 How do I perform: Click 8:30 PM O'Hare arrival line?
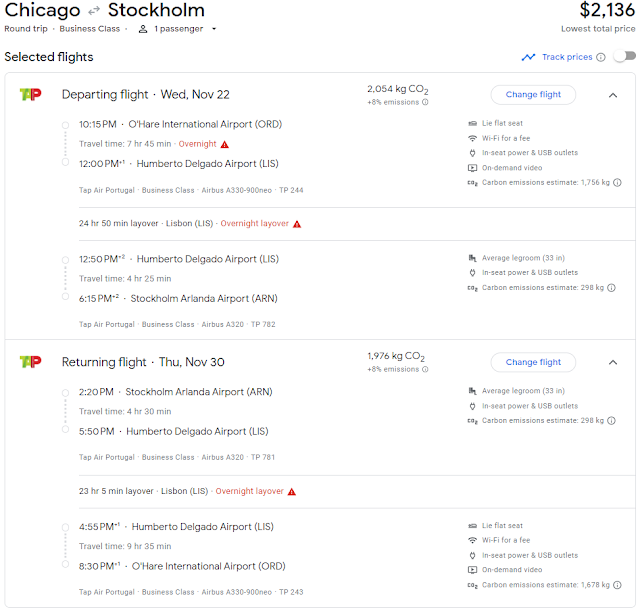[x=182, y=566]
